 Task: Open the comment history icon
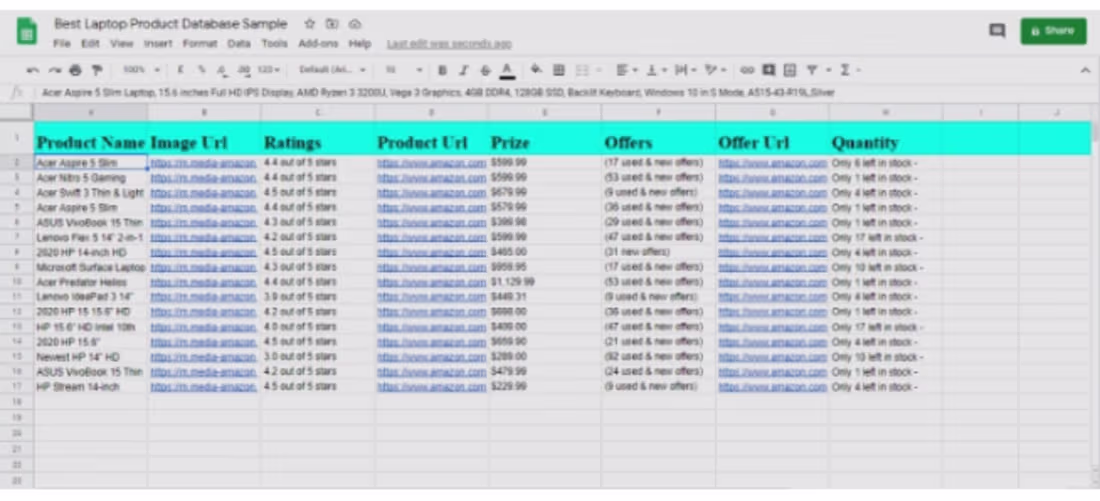pos(997,31)
